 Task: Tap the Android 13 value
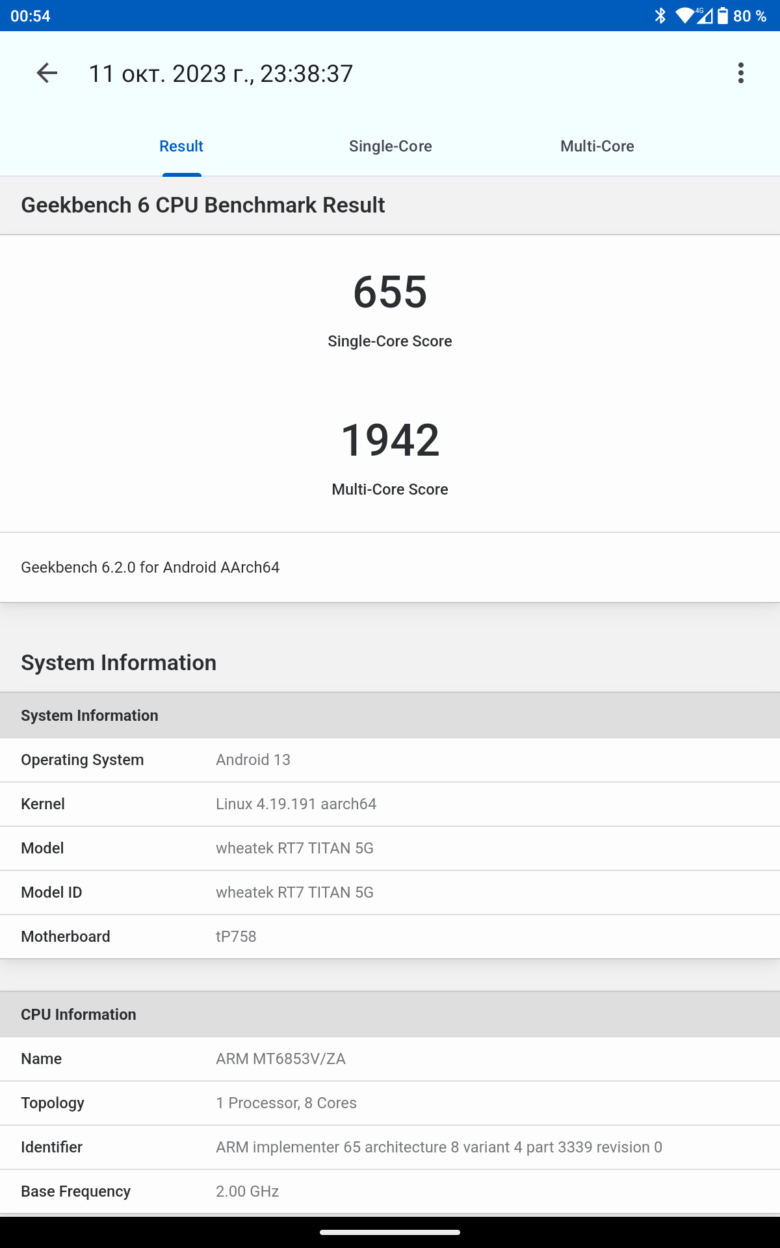pos(253,760)
